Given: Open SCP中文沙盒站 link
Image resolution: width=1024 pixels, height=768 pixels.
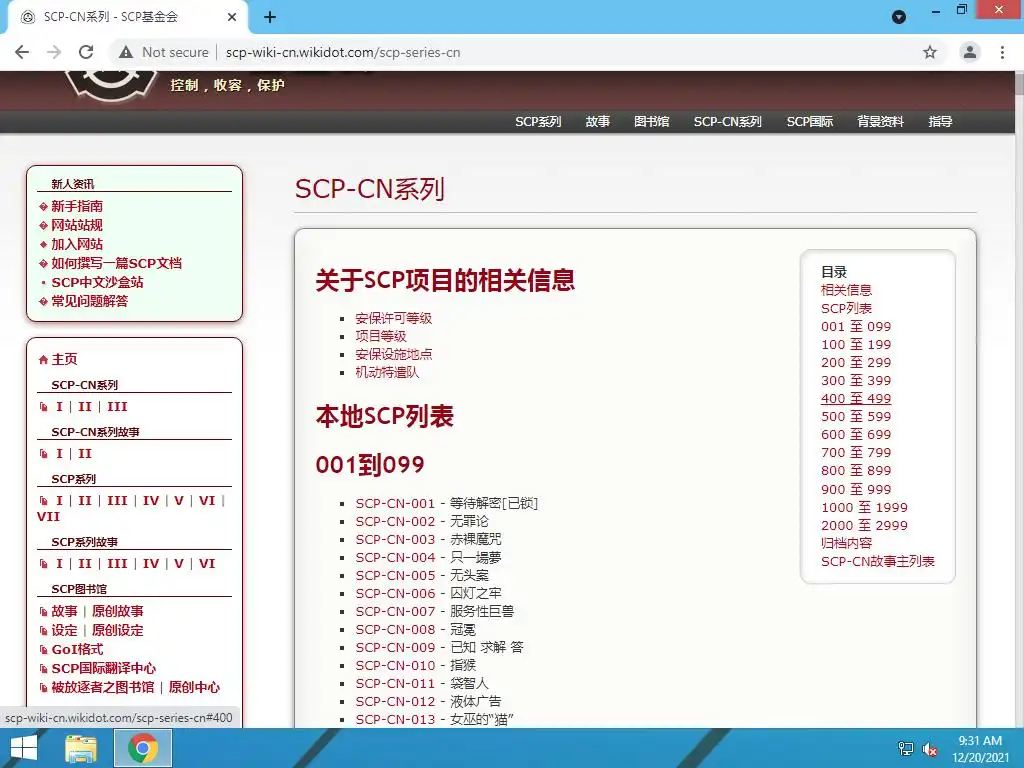Looking at the screenshot, I should [x=97, y=282].
